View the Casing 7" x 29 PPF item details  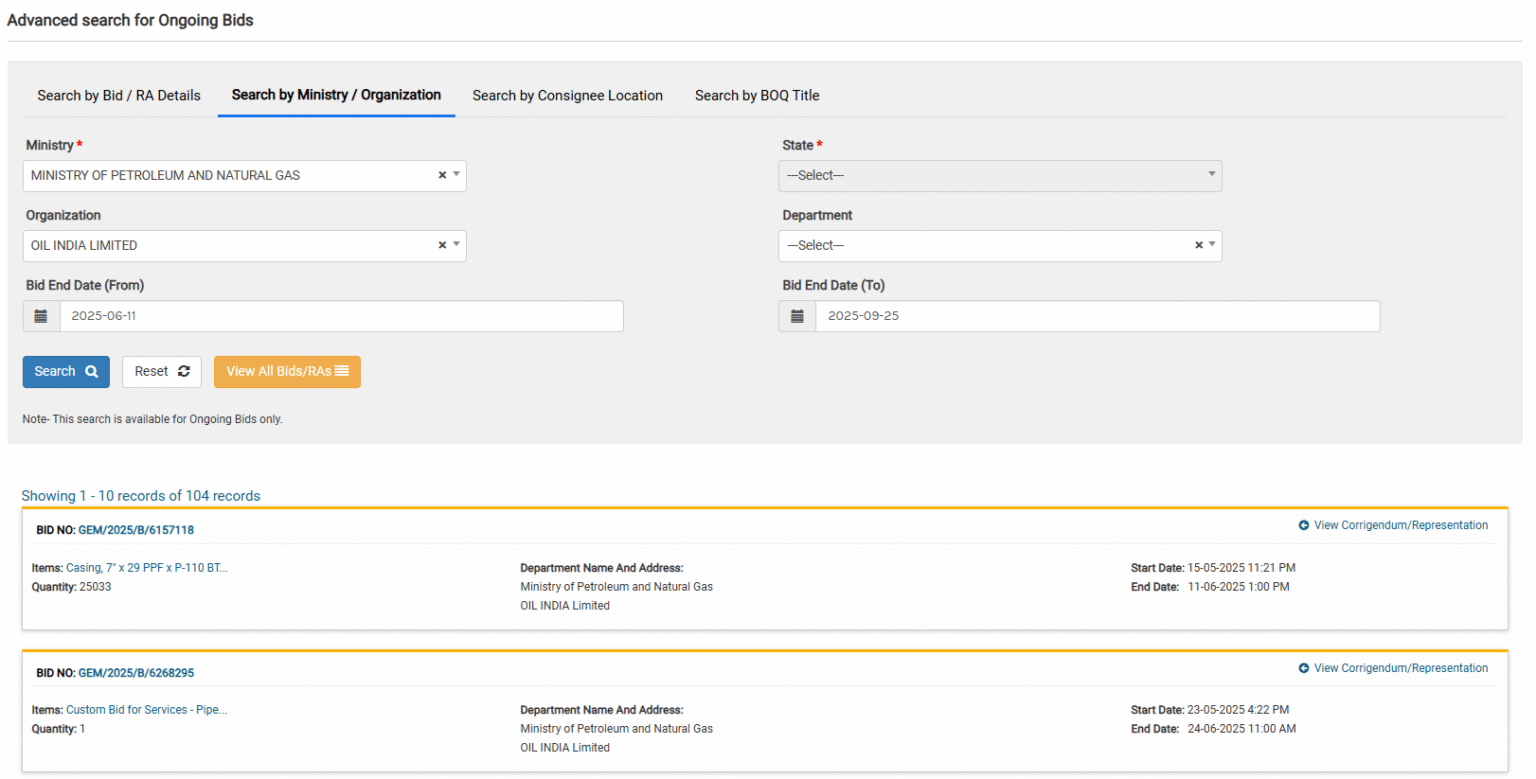[147, 567]
